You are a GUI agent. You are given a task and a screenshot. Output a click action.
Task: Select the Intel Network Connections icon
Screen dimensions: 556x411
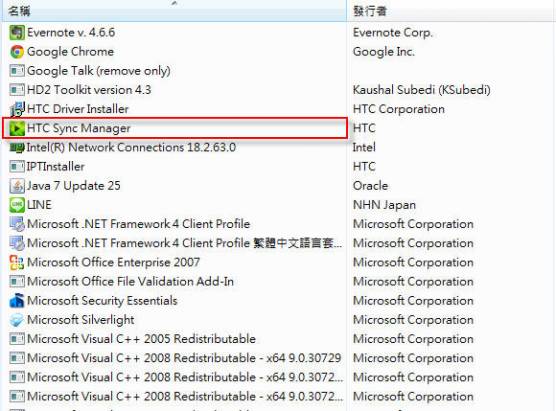point(17,148)
